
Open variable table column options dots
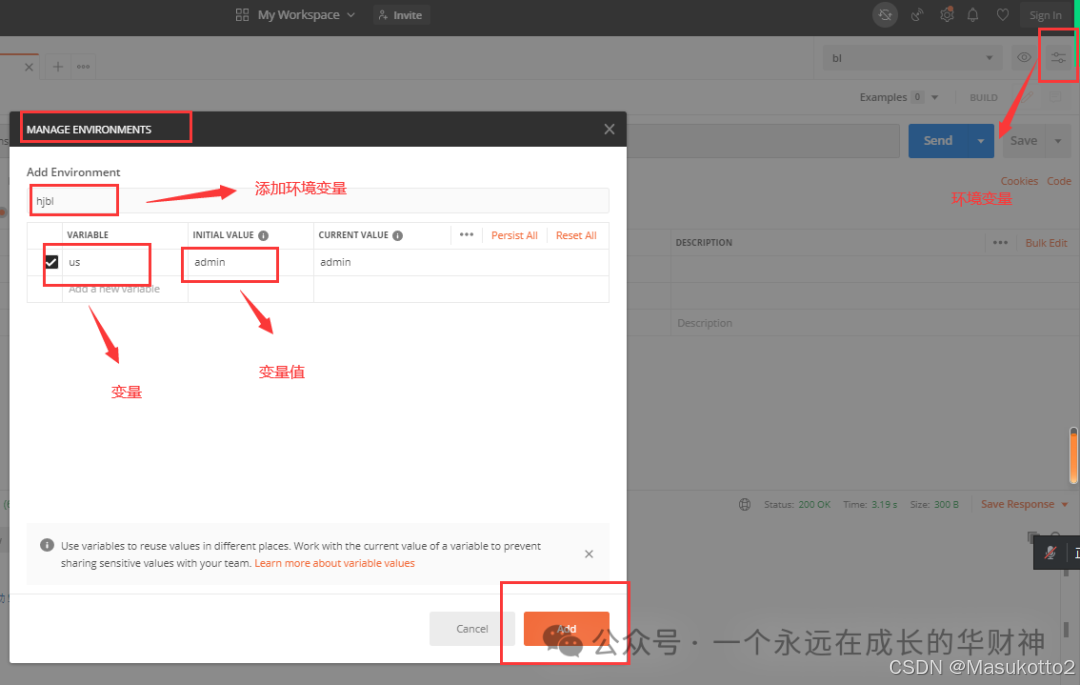(466, 234)
